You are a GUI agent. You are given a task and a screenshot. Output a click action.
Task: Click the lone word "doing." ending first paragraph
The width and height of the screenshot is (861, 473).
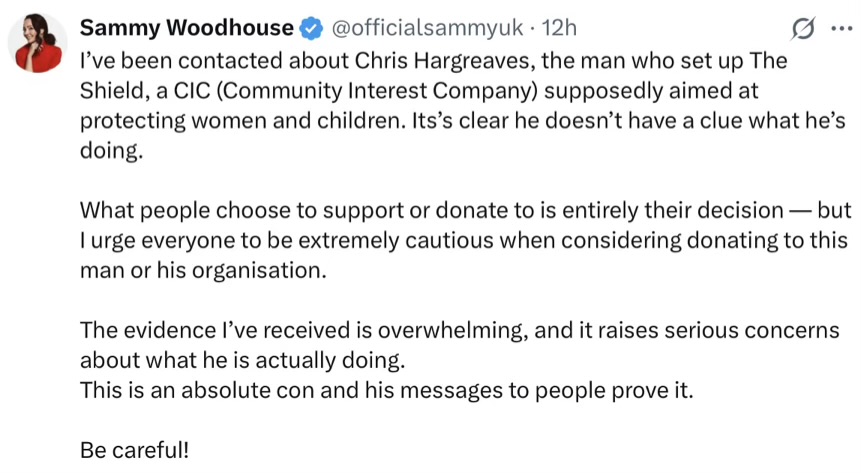pyautogui.click(x=111, y=151)
